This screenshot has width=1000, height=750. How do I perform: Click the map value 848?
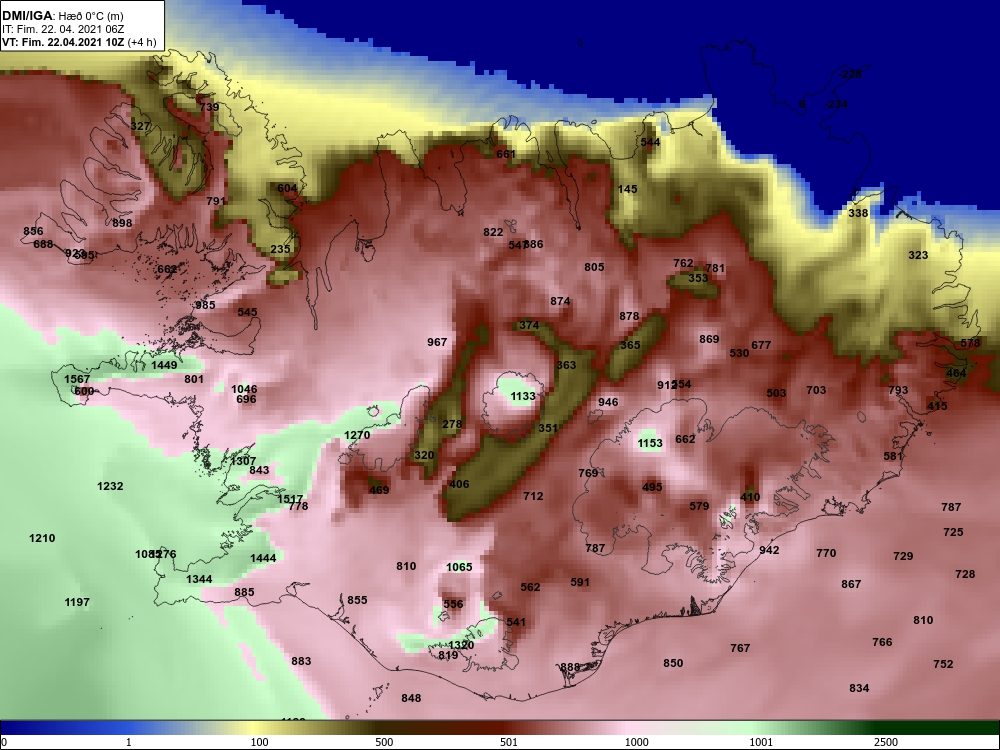click(411, 698)
